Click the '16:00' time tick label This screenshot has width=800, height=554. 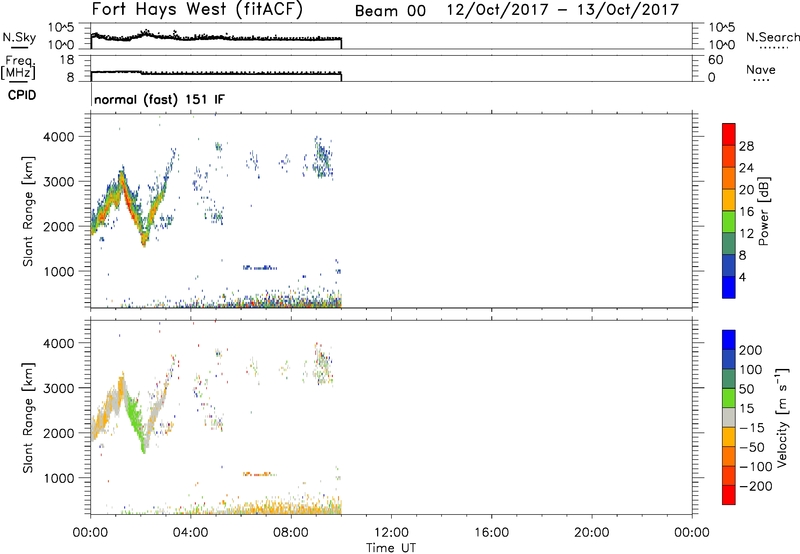(x=491, y=533)
